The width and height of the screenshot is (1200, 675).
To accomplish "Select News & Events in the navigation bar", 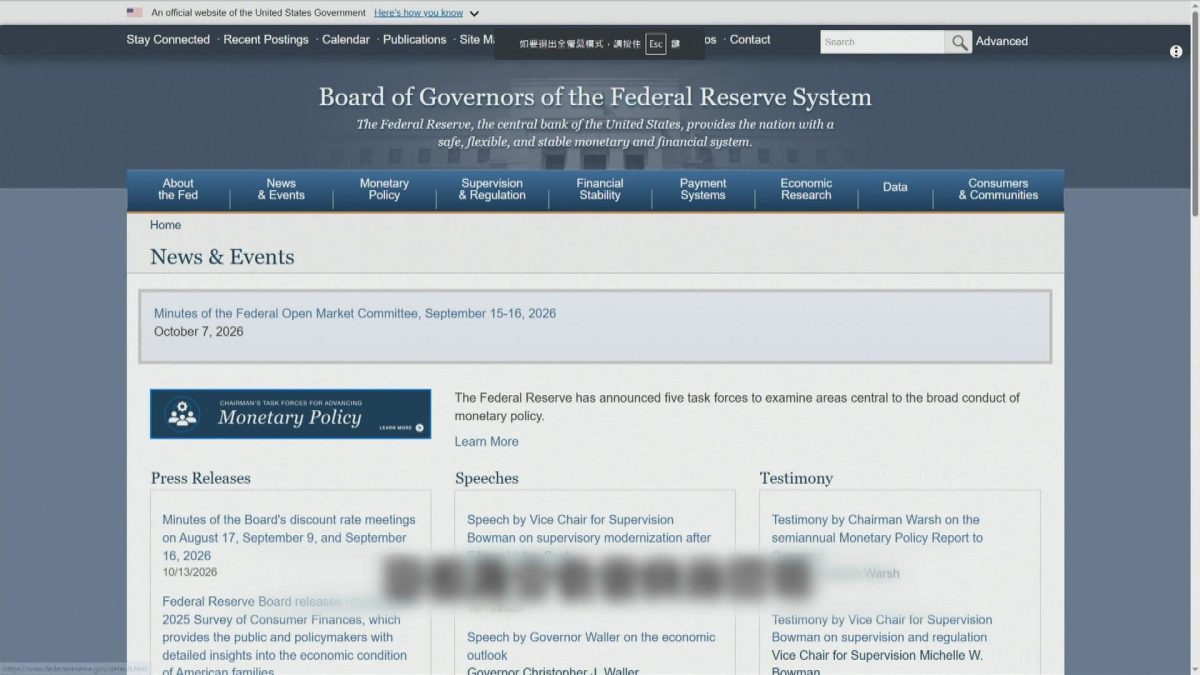I will pyautogui.click(x=281, y=189).
